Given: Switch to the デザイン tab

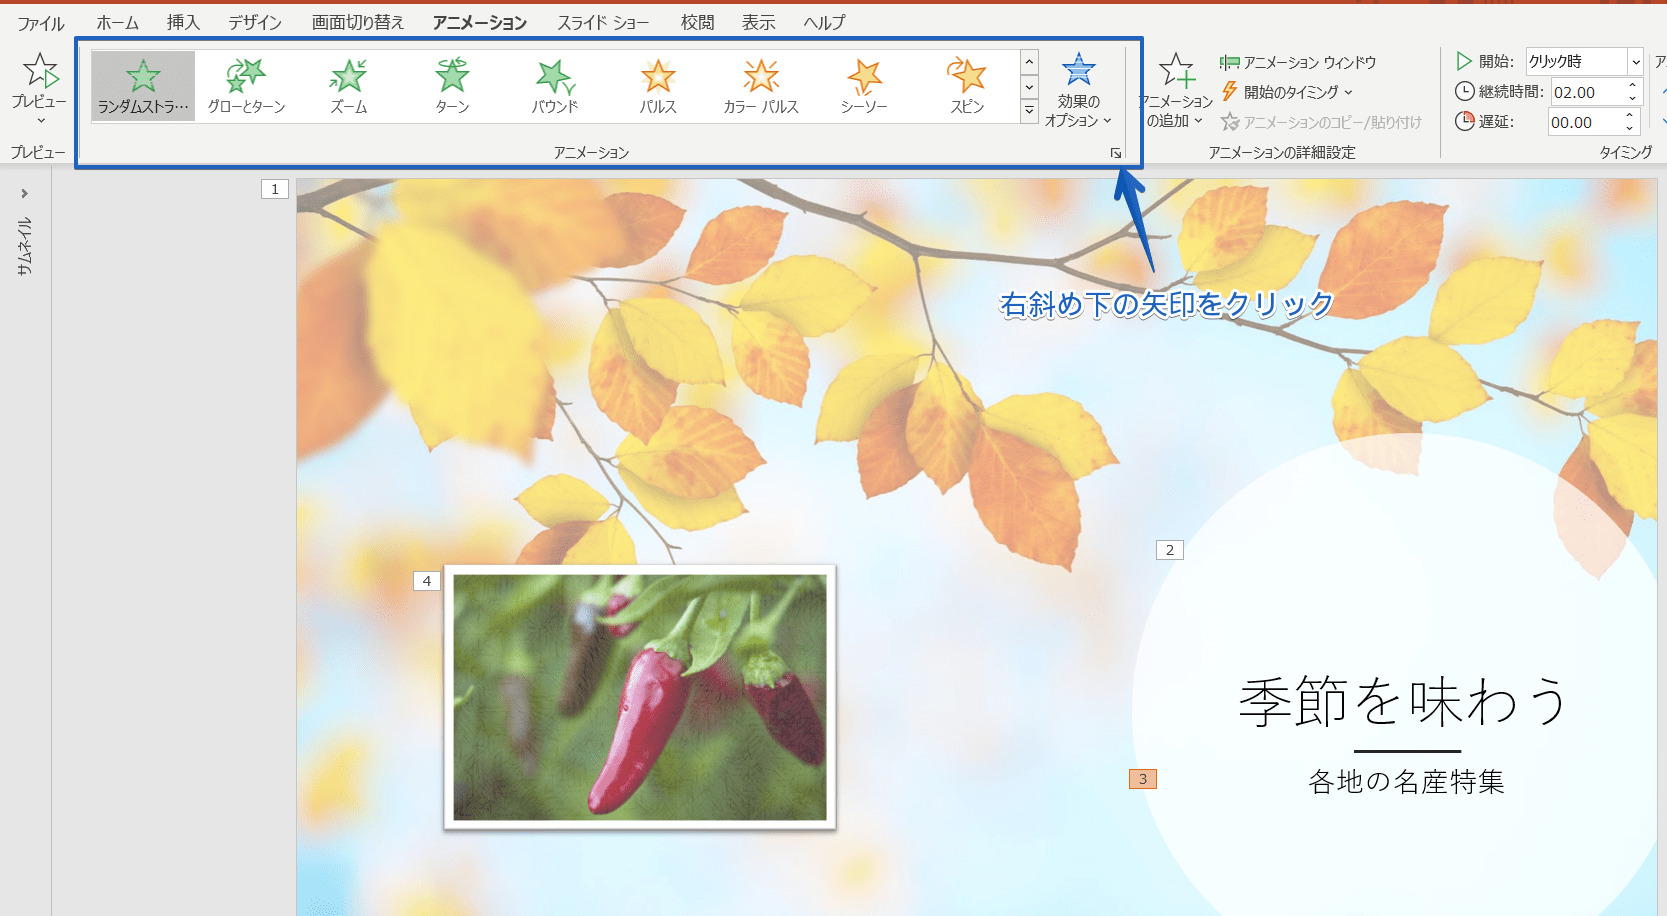Looking at the screenshot, I should point(255,22).
